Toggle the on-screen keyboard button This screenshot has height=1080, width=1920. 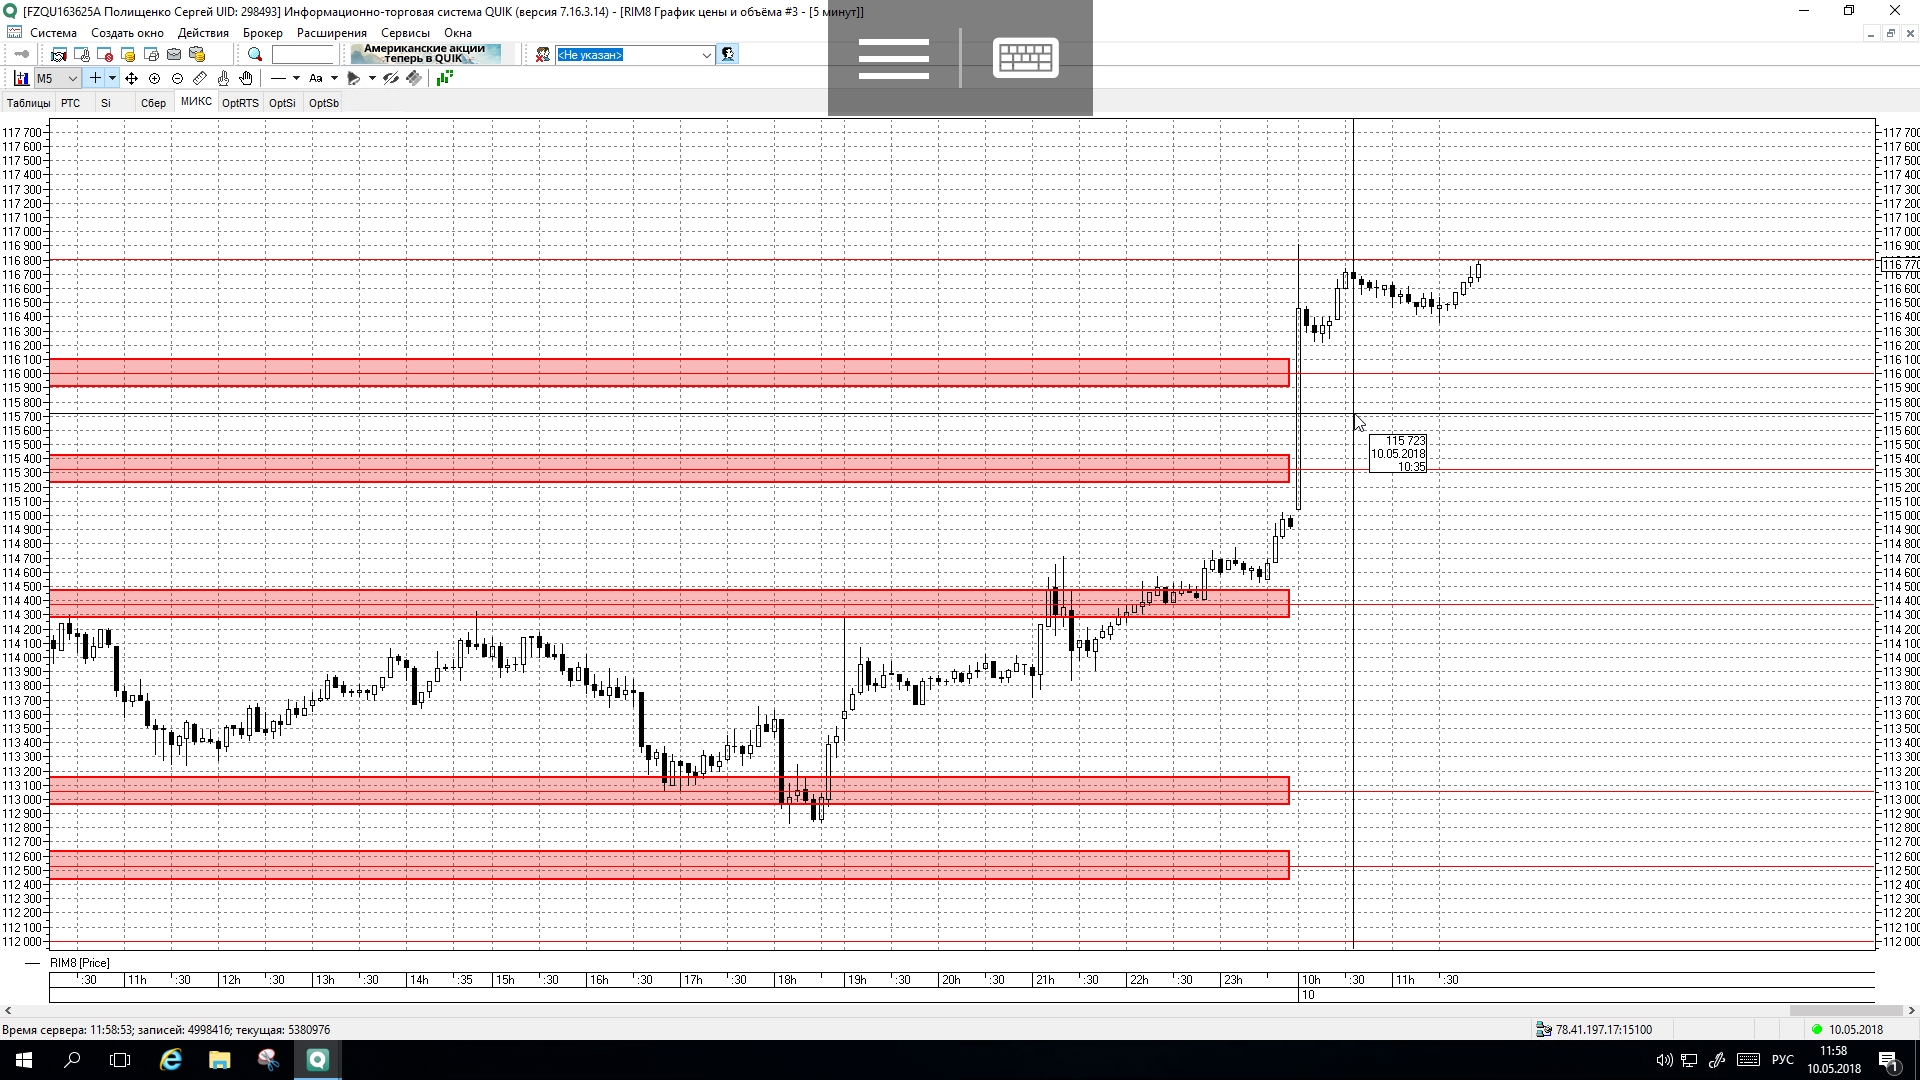pyautogui.click(x=1025, y=57)
